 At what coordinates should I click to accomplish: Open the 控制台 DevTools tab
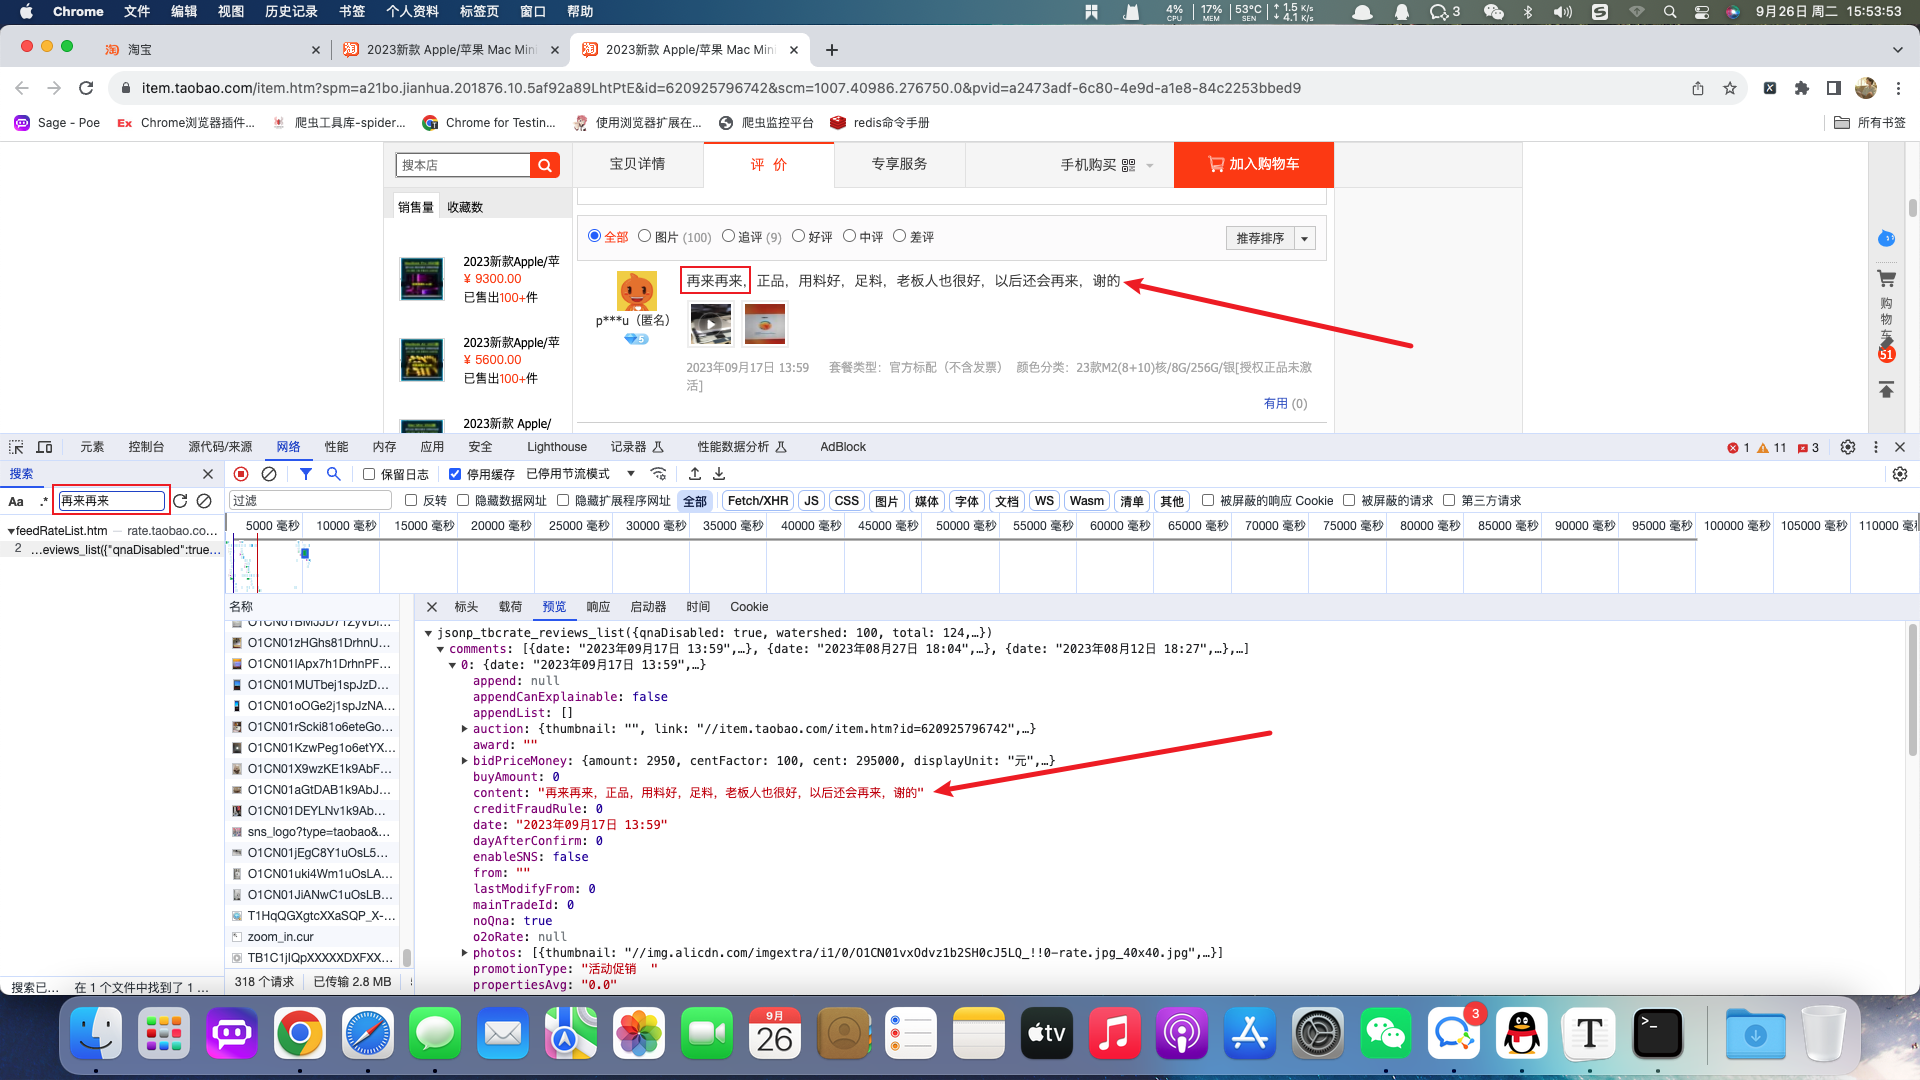tap(146, 447)
